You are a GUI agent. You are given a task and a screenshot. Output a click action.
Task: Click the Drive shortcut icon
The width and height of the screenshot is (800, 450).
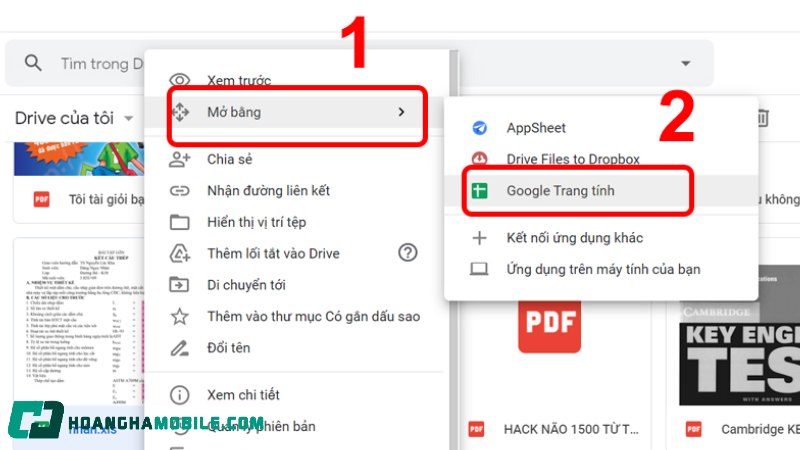pyautogui.click(x=180, y=254)
